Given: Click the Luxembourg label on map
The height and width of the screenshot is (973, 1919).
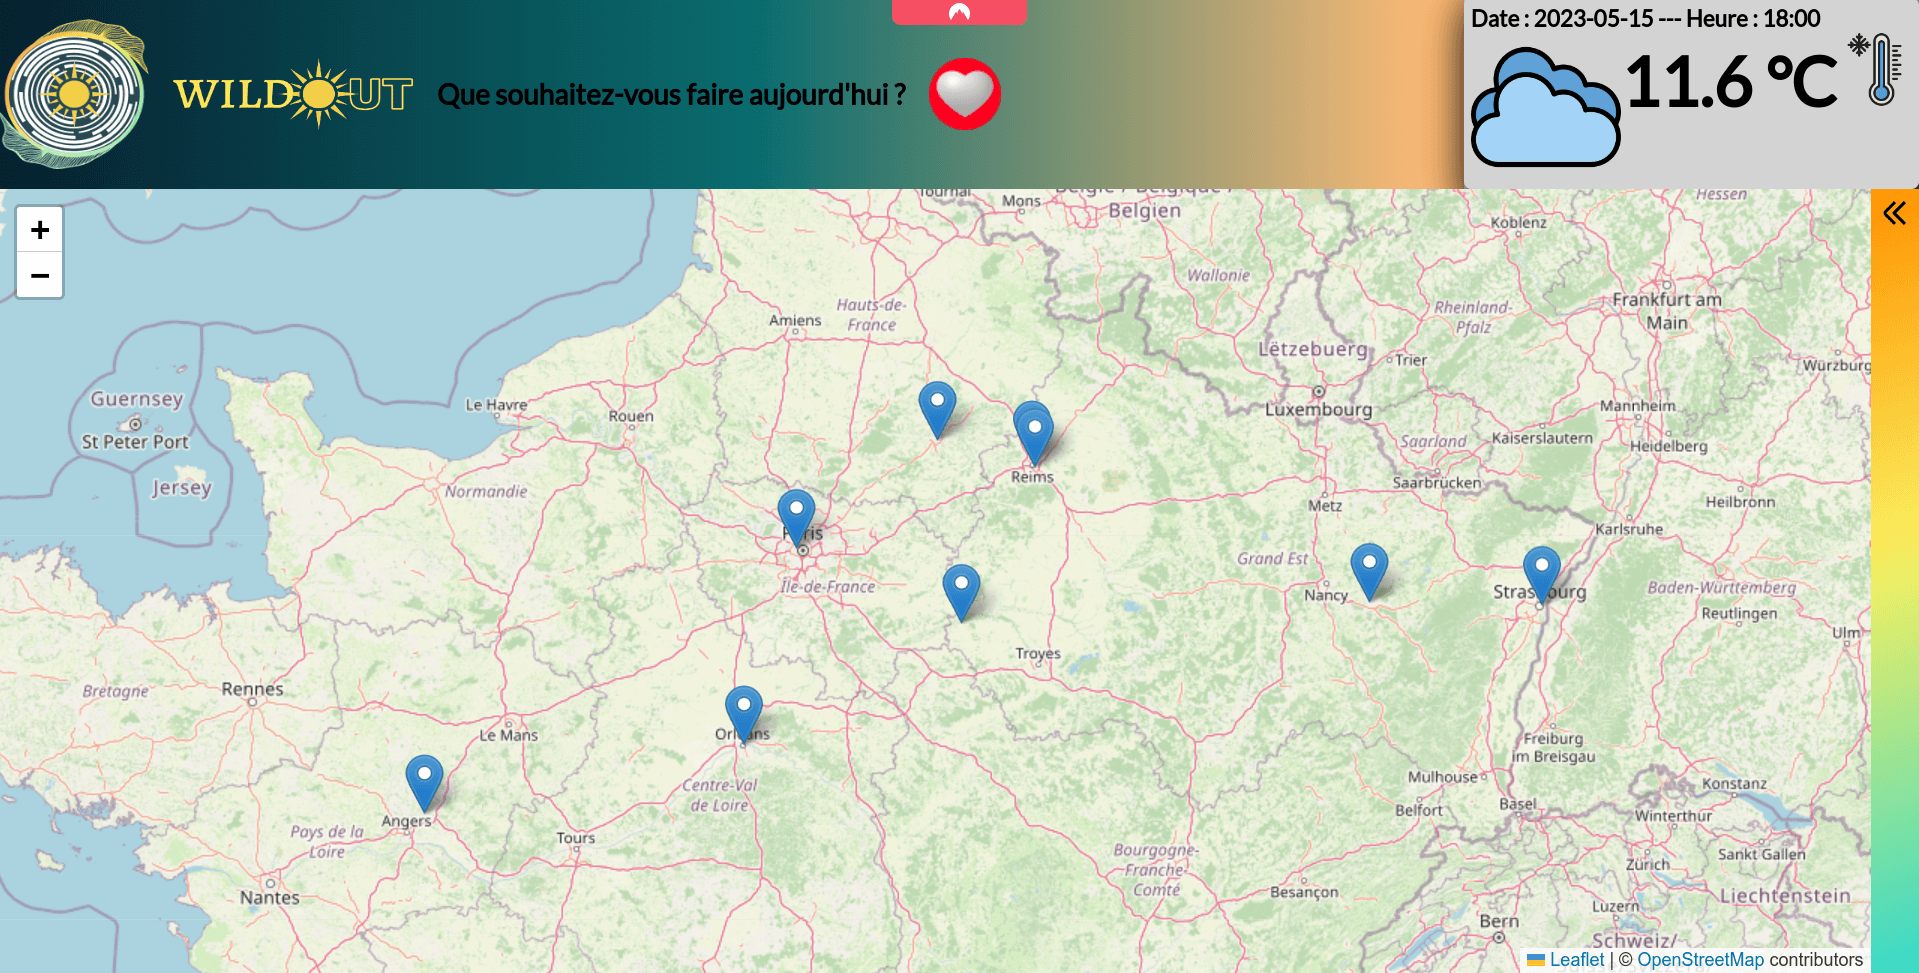Looking at the screenshot, I should coord(1318,409).
